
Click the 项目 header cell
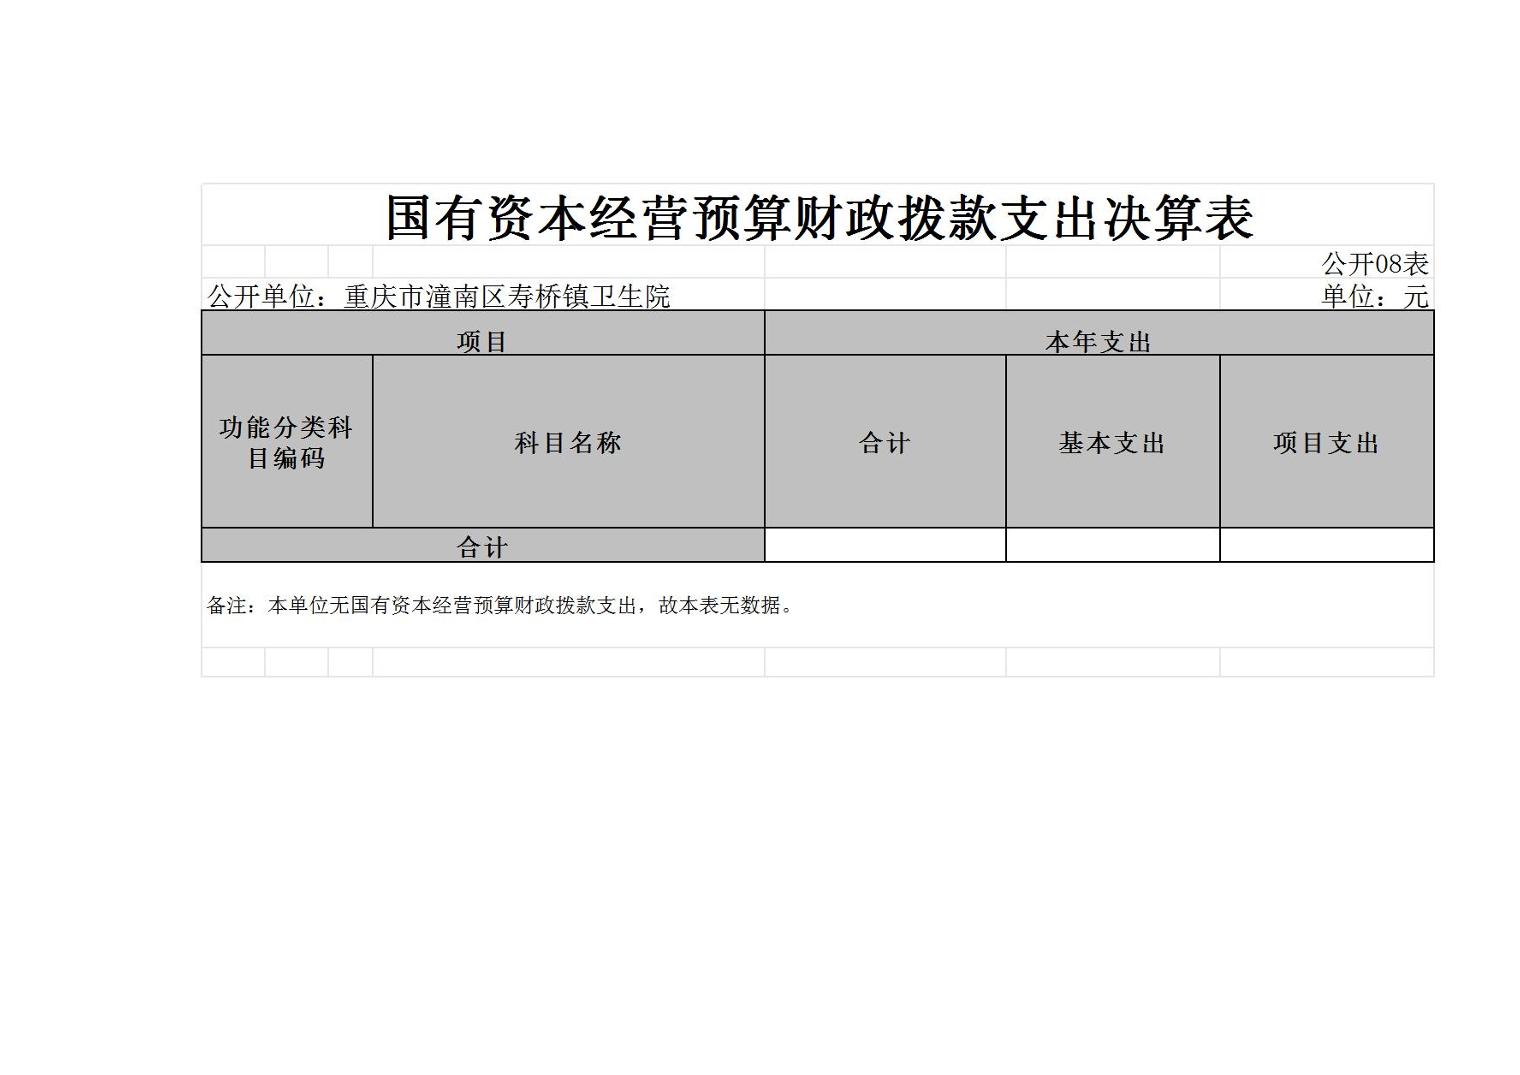483,333
